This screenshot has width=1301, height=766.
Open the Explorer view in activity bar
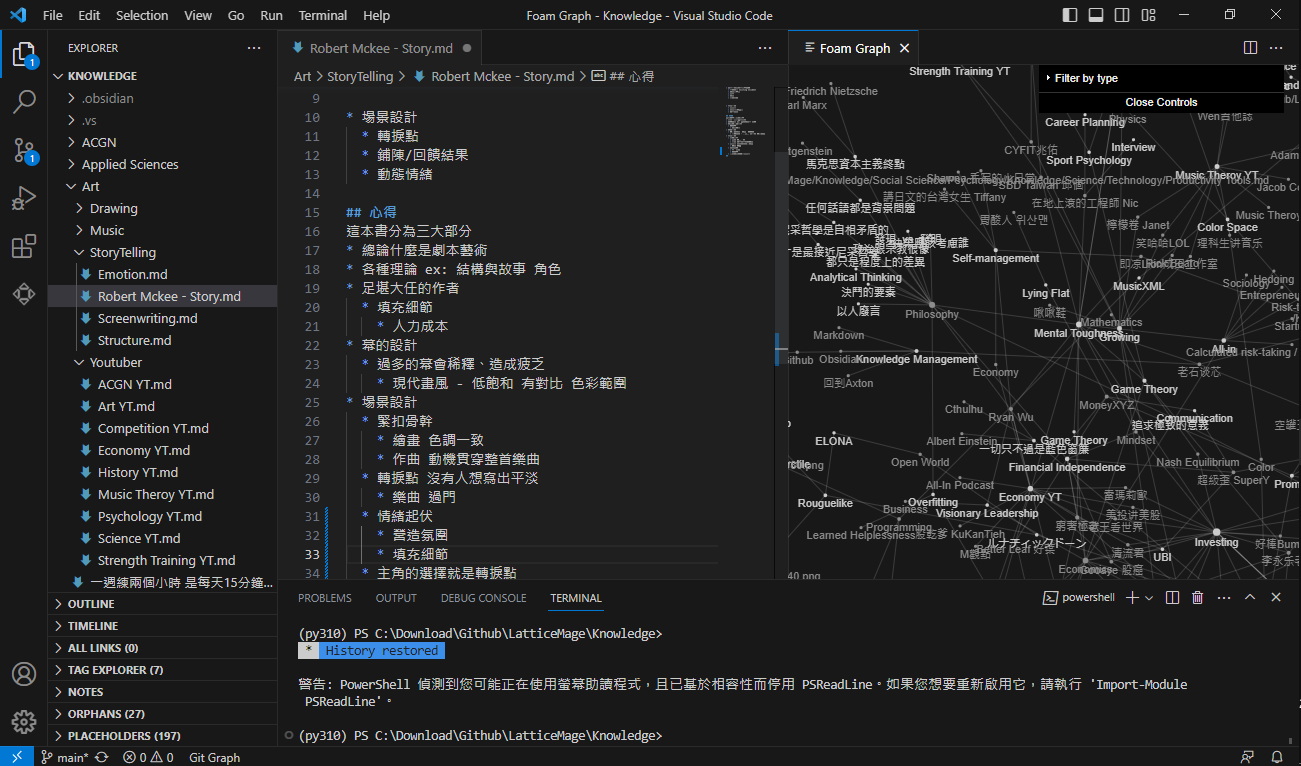pyautogui.click(x=24, y=54)
